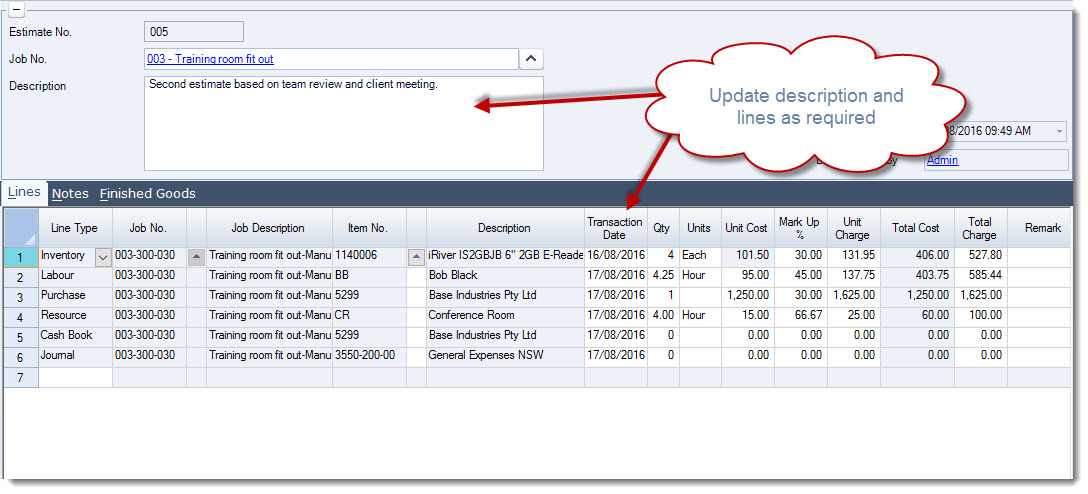Select row header 4

click(x=21, y=318)
